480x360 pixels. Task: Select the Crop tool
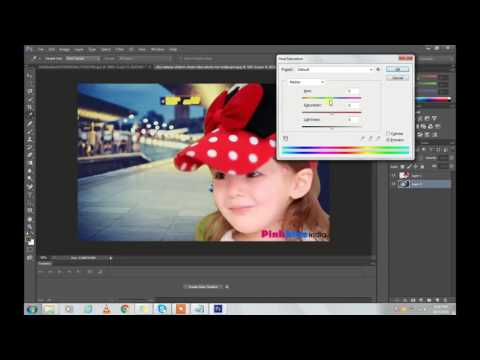tap(30, 107)
